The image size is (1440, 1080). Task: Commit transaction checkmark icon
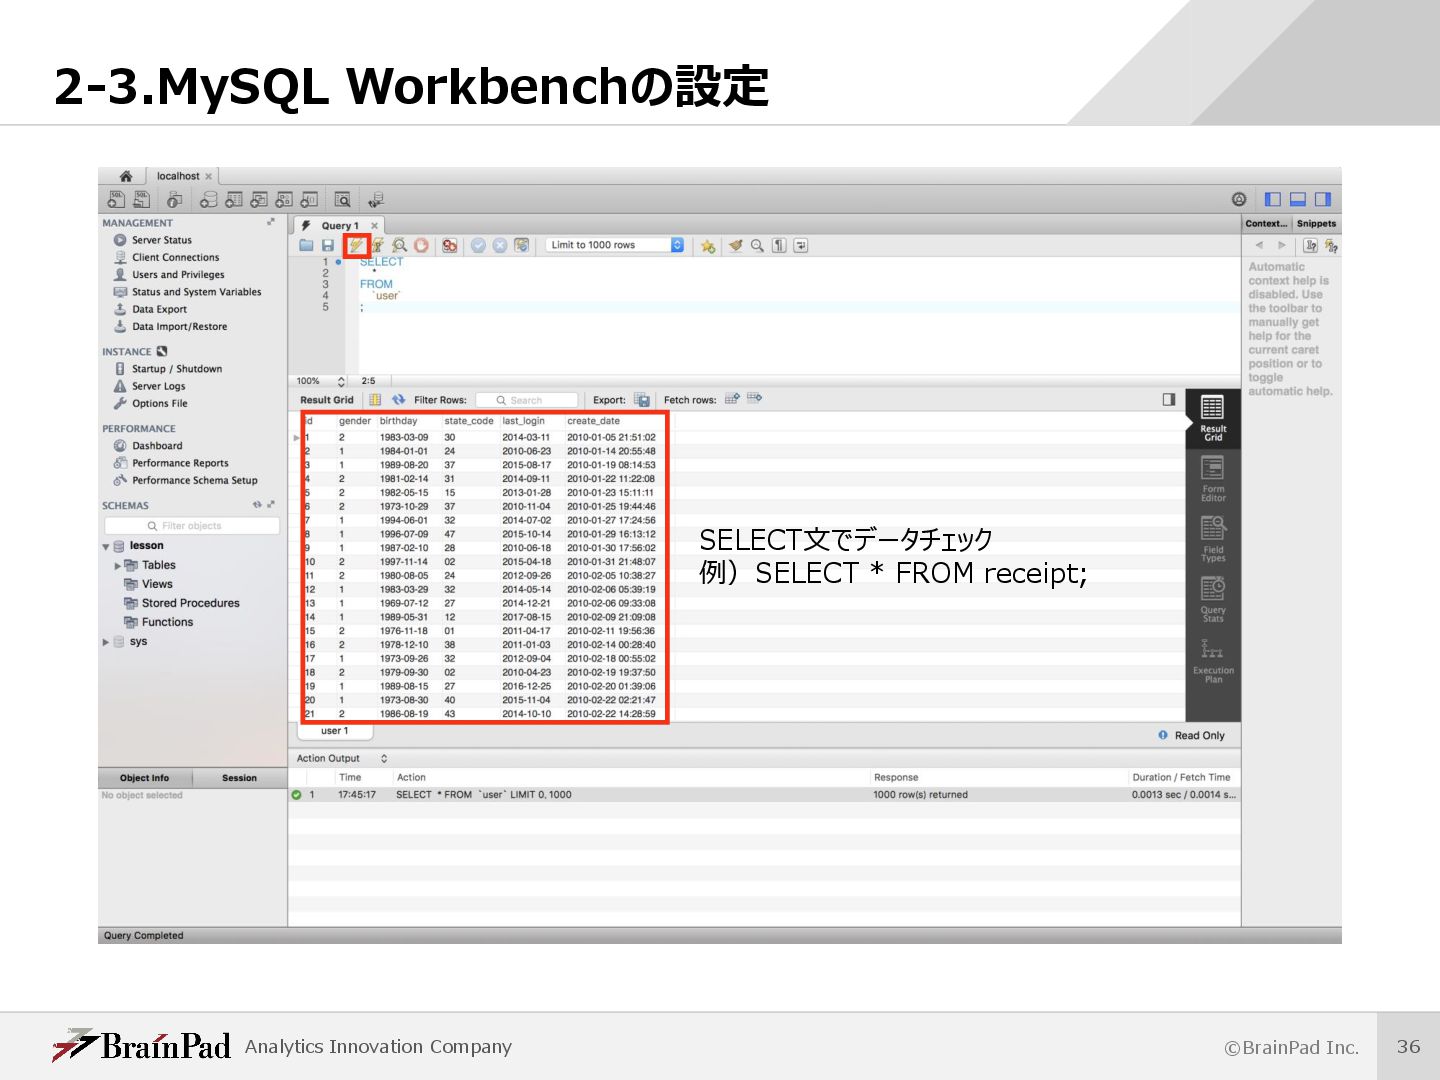coord(478,245)
